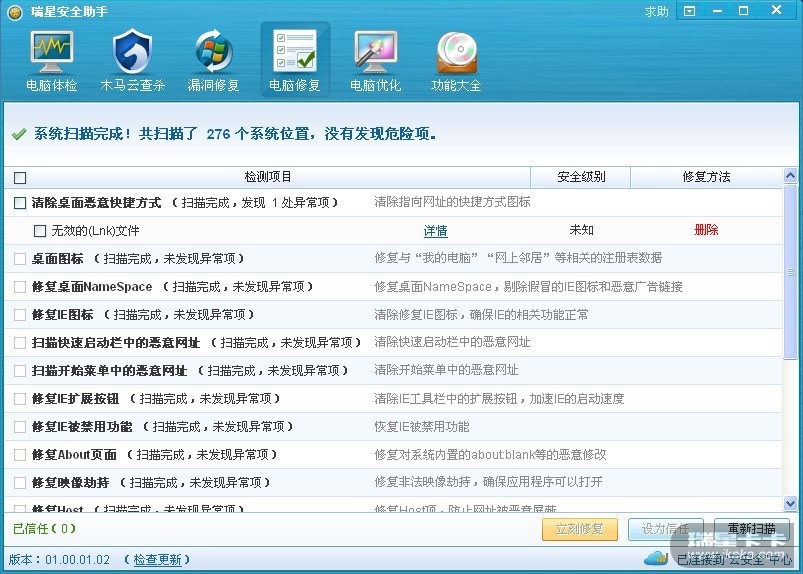Check the 修复IE扩展按钮 checkbox
The width and height of the screenshot is (803, 574).
[20, 398]
